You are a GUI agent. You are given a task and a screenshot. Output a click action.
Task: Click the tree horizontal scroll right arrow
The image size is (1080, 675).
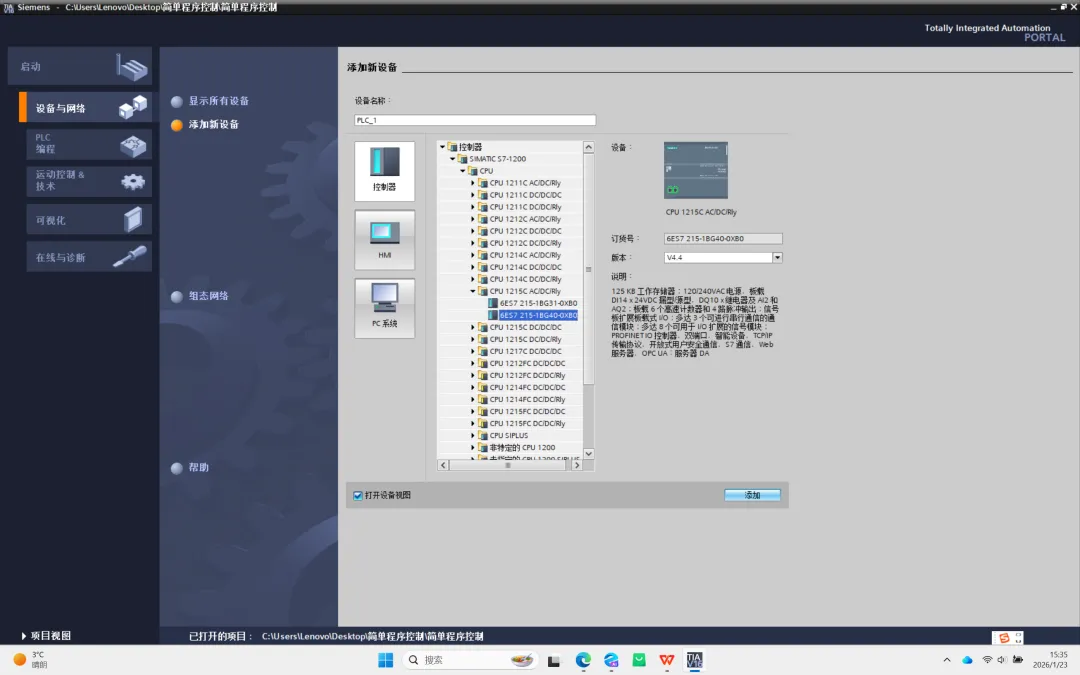[577, 466]
